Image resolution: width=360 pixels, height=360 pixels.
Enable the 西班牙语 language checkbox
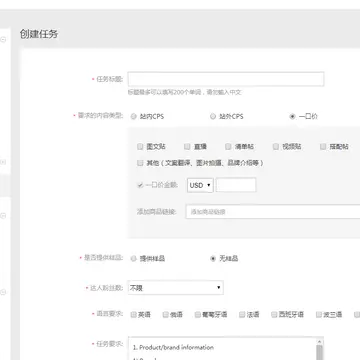pyautogui.click(x=274, y=314)
